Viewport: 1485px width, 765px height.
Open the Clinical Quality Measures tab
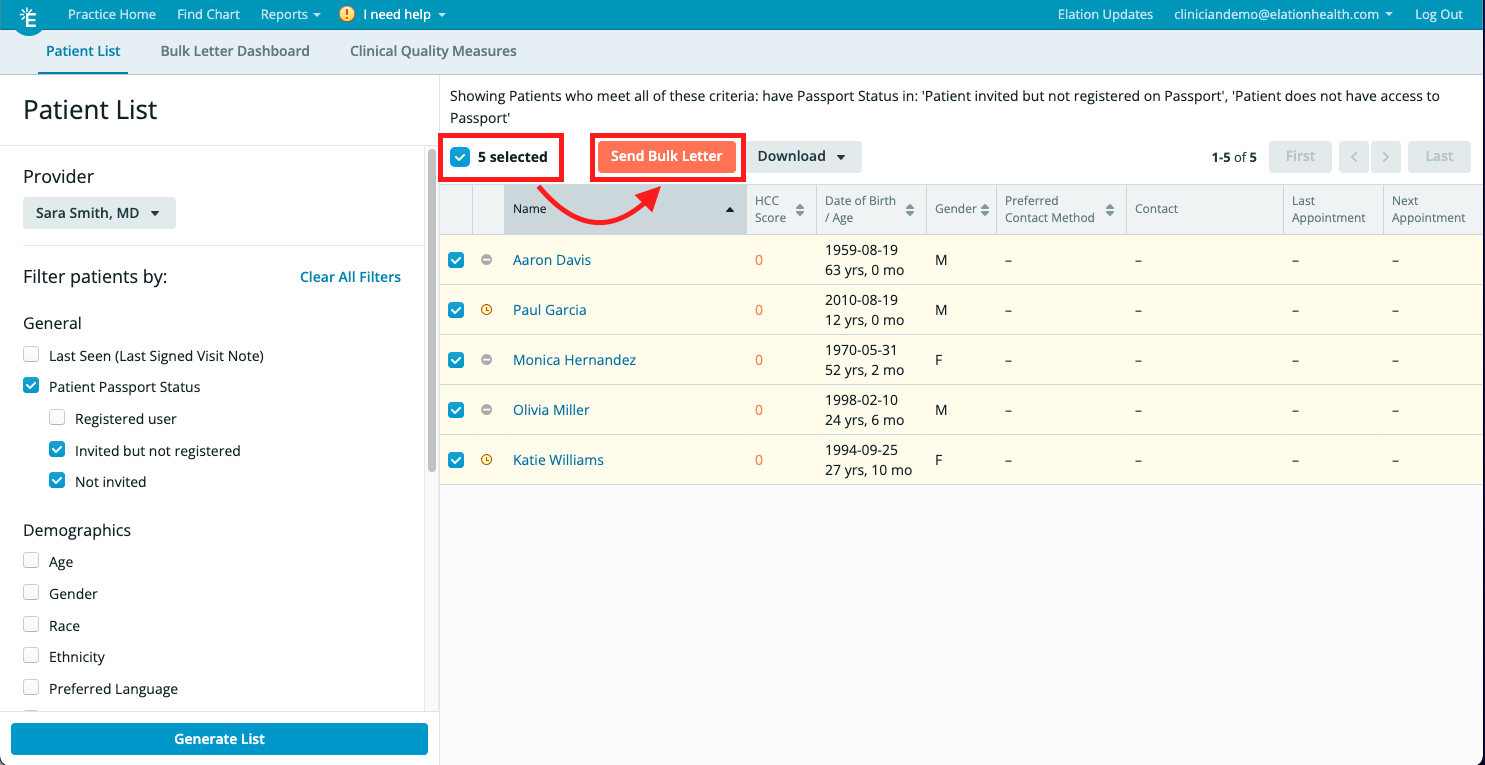(433, 51)
